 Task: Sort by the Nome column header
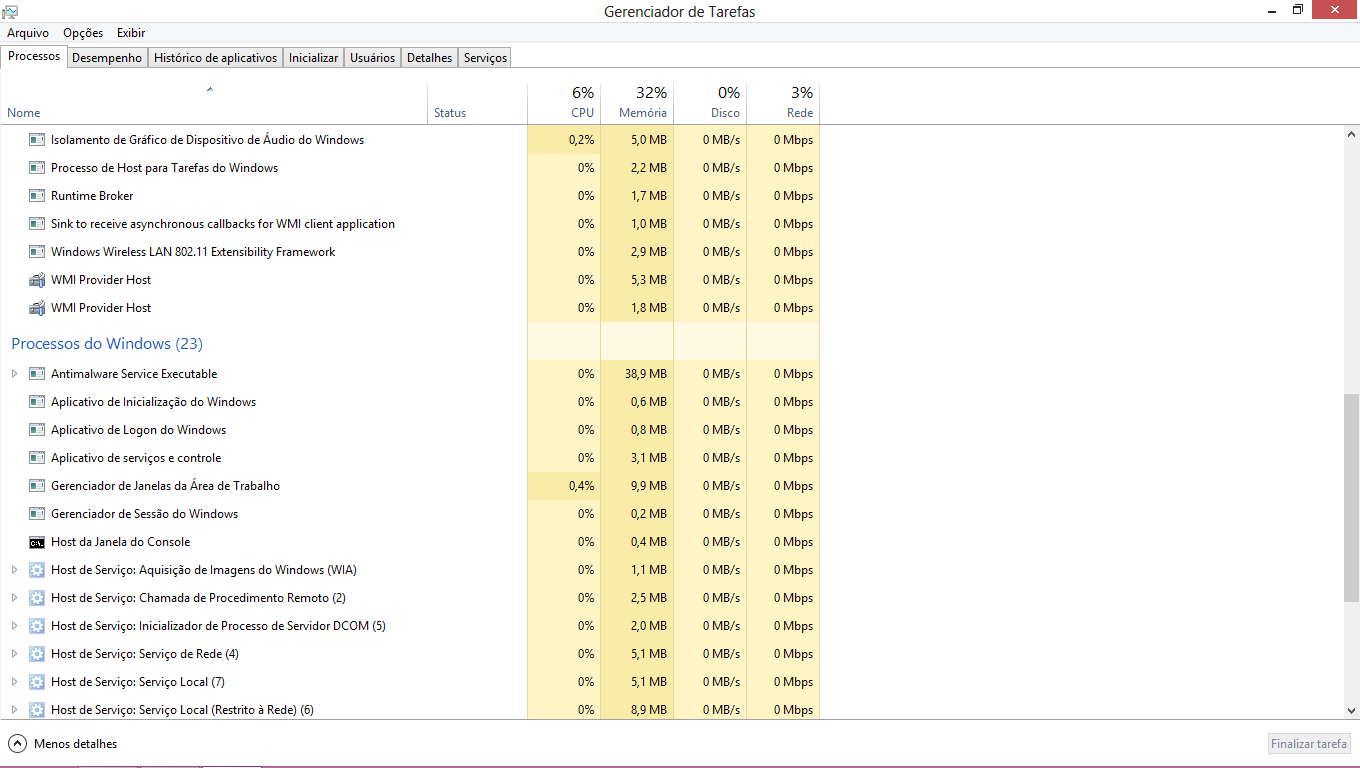click(x=214, y=102)
